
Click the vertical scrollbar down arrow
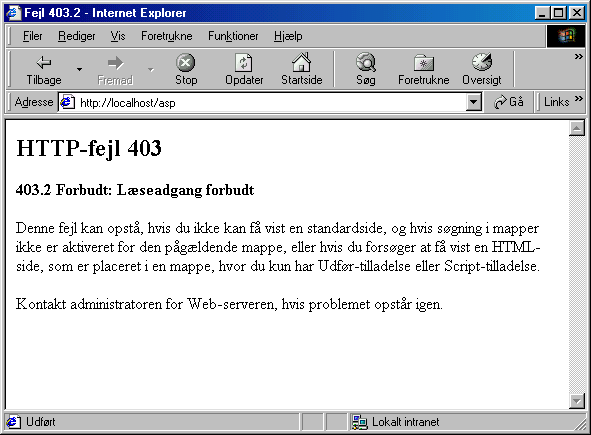[x=577, y=401]
